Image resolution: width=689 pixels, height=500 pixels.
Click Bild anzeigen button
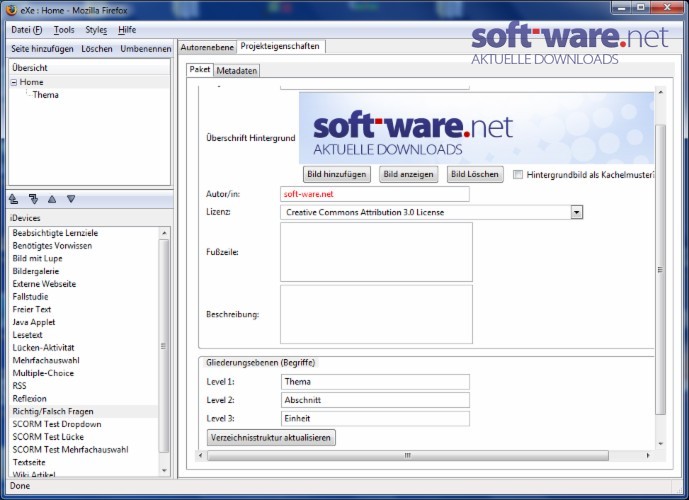(408, 174)
